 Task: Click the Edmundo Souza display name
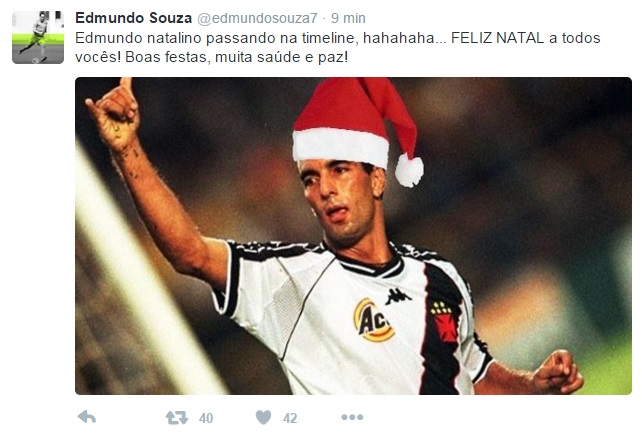pos(133,18)
